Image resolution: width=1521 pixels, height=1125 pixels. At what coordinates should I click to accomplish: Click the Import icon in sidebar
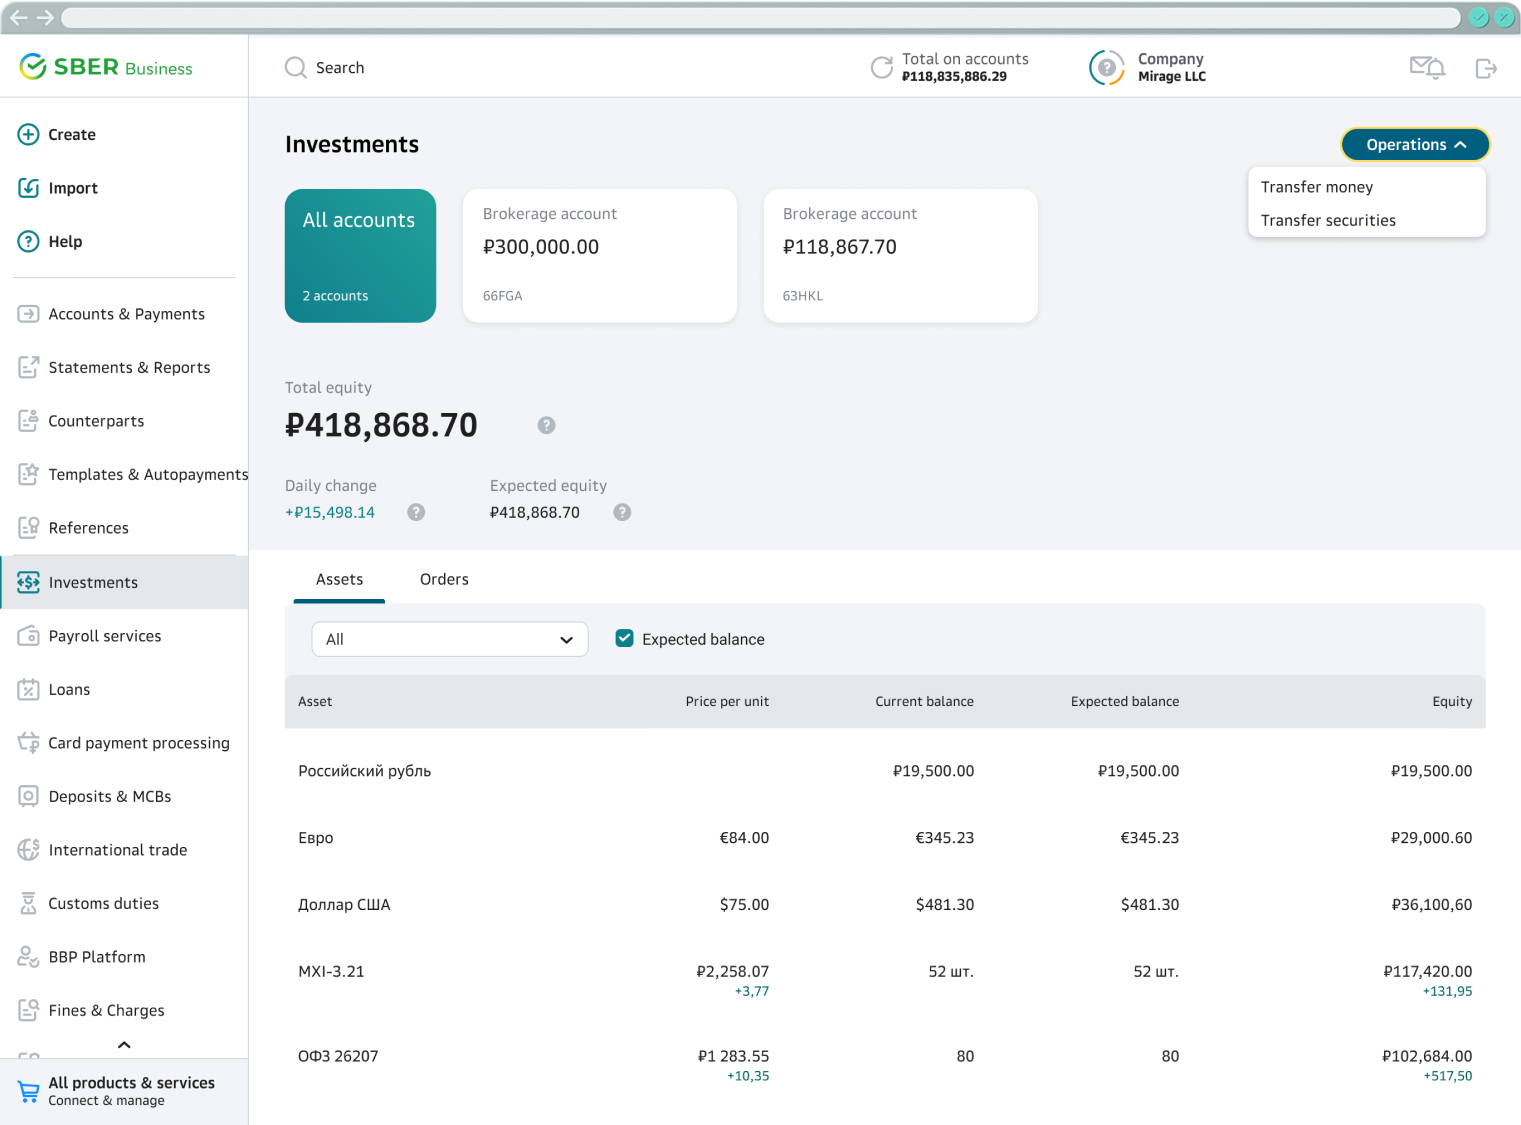[x=29, y=188]
